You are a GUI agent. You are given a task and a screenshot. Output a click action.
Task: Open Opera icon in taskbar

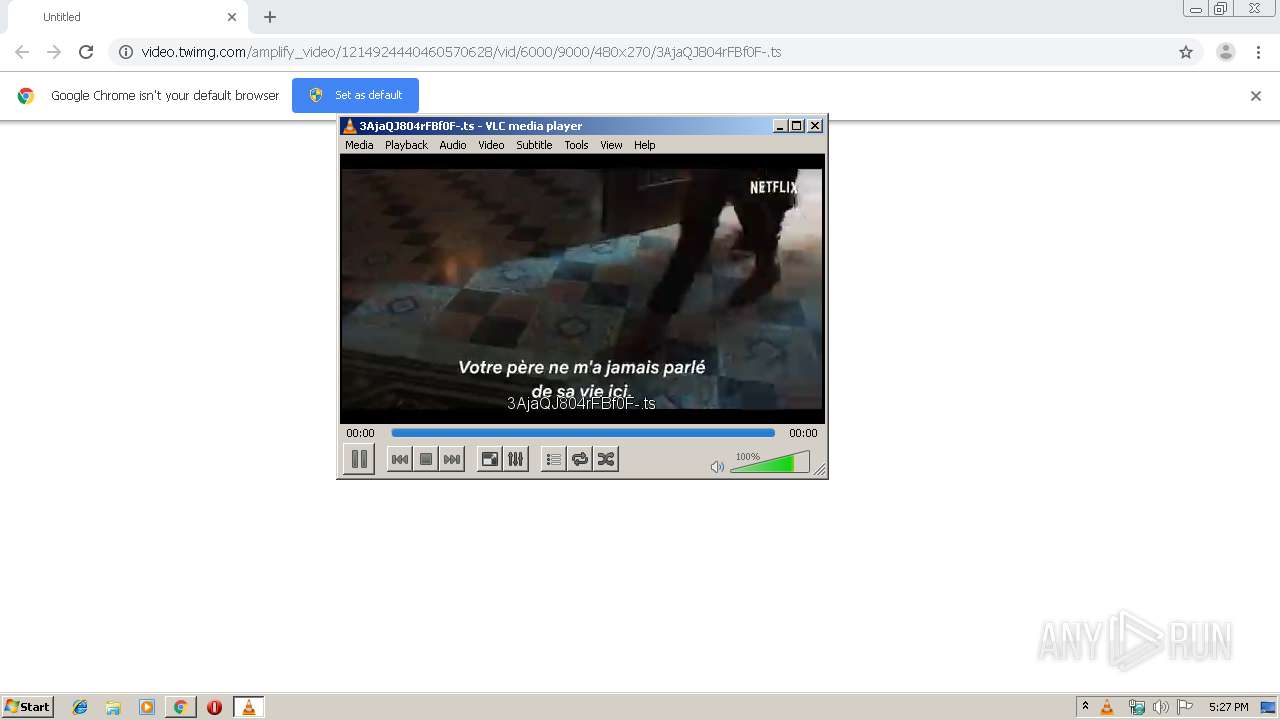(x=214, y=707)
